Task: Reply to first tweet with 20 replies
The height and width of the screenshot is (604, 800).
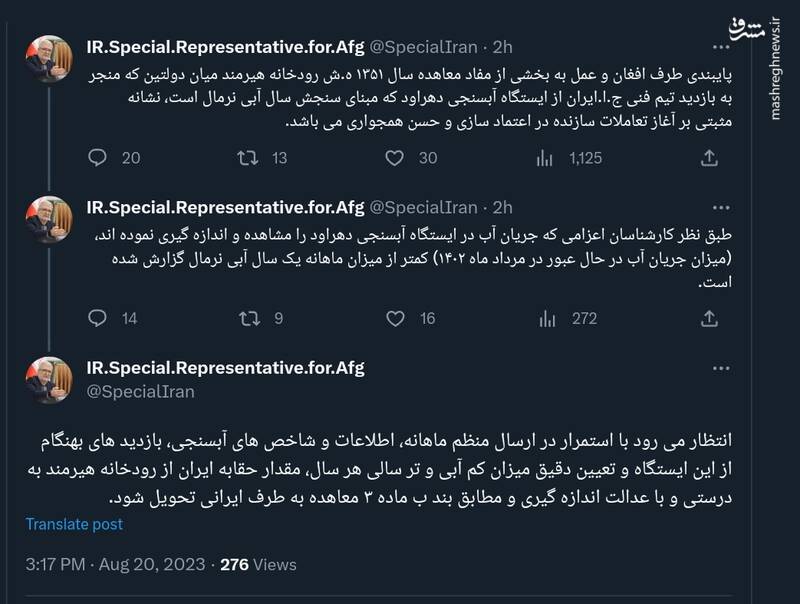Action: pos(97,157)
